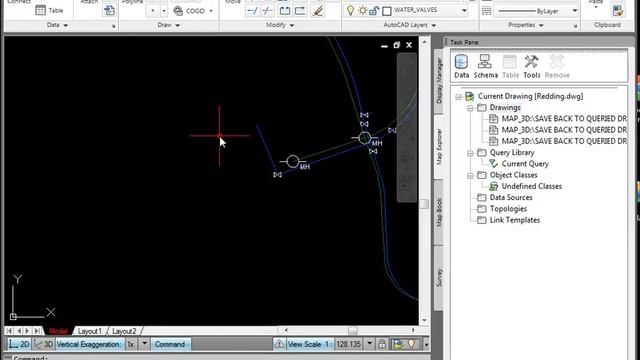640x360 pixels.
Task: Toggle layer on/off light bulb for WATER_VALVES
Action: [x=350, y=11]
